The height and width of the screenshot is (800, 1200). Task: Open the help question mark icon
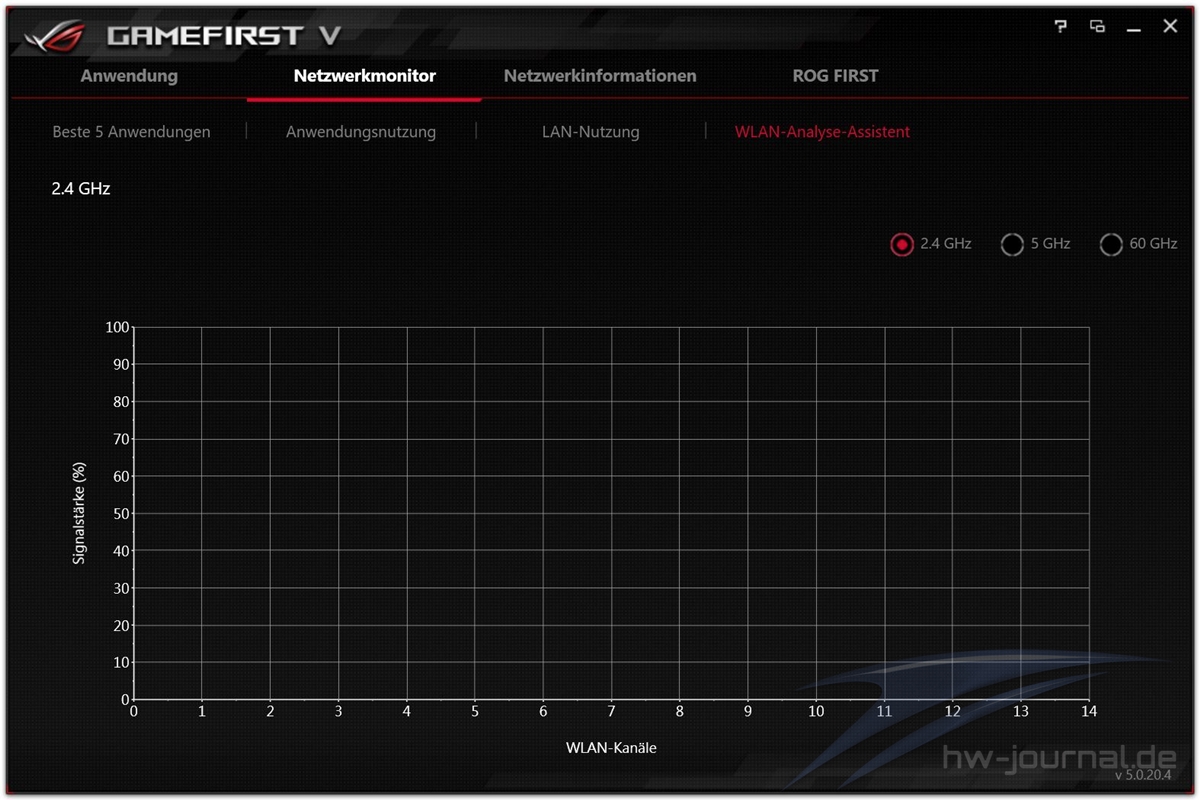1061,27
